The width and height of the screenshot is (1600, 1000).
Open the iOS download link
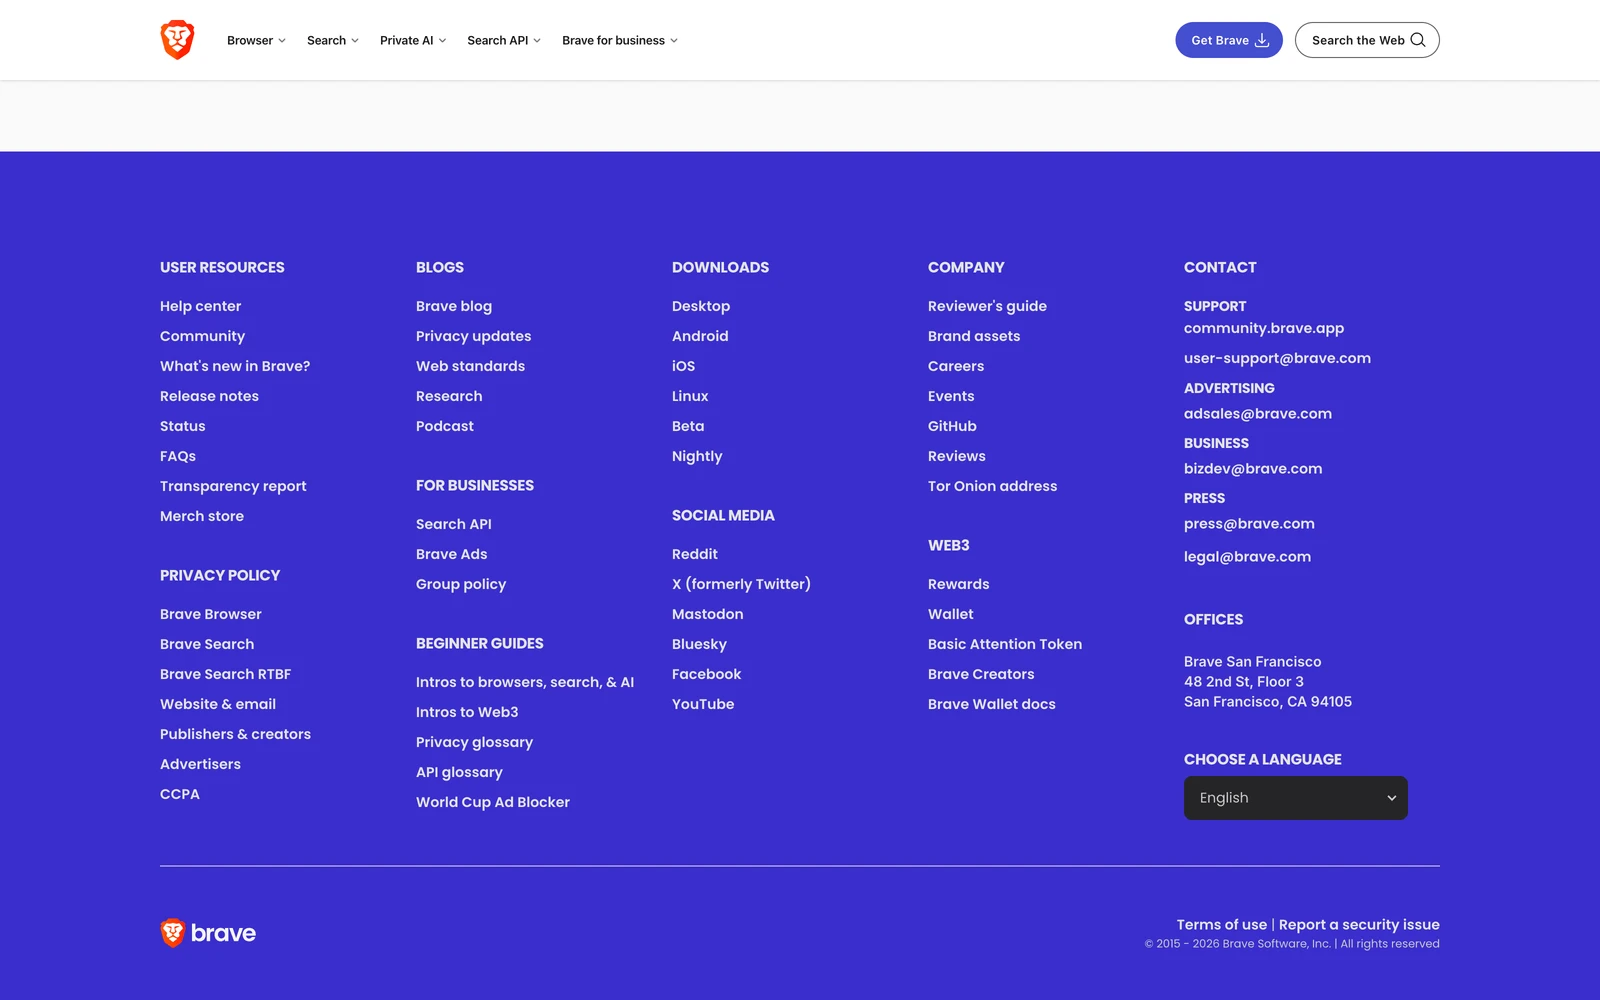point(683,366)
